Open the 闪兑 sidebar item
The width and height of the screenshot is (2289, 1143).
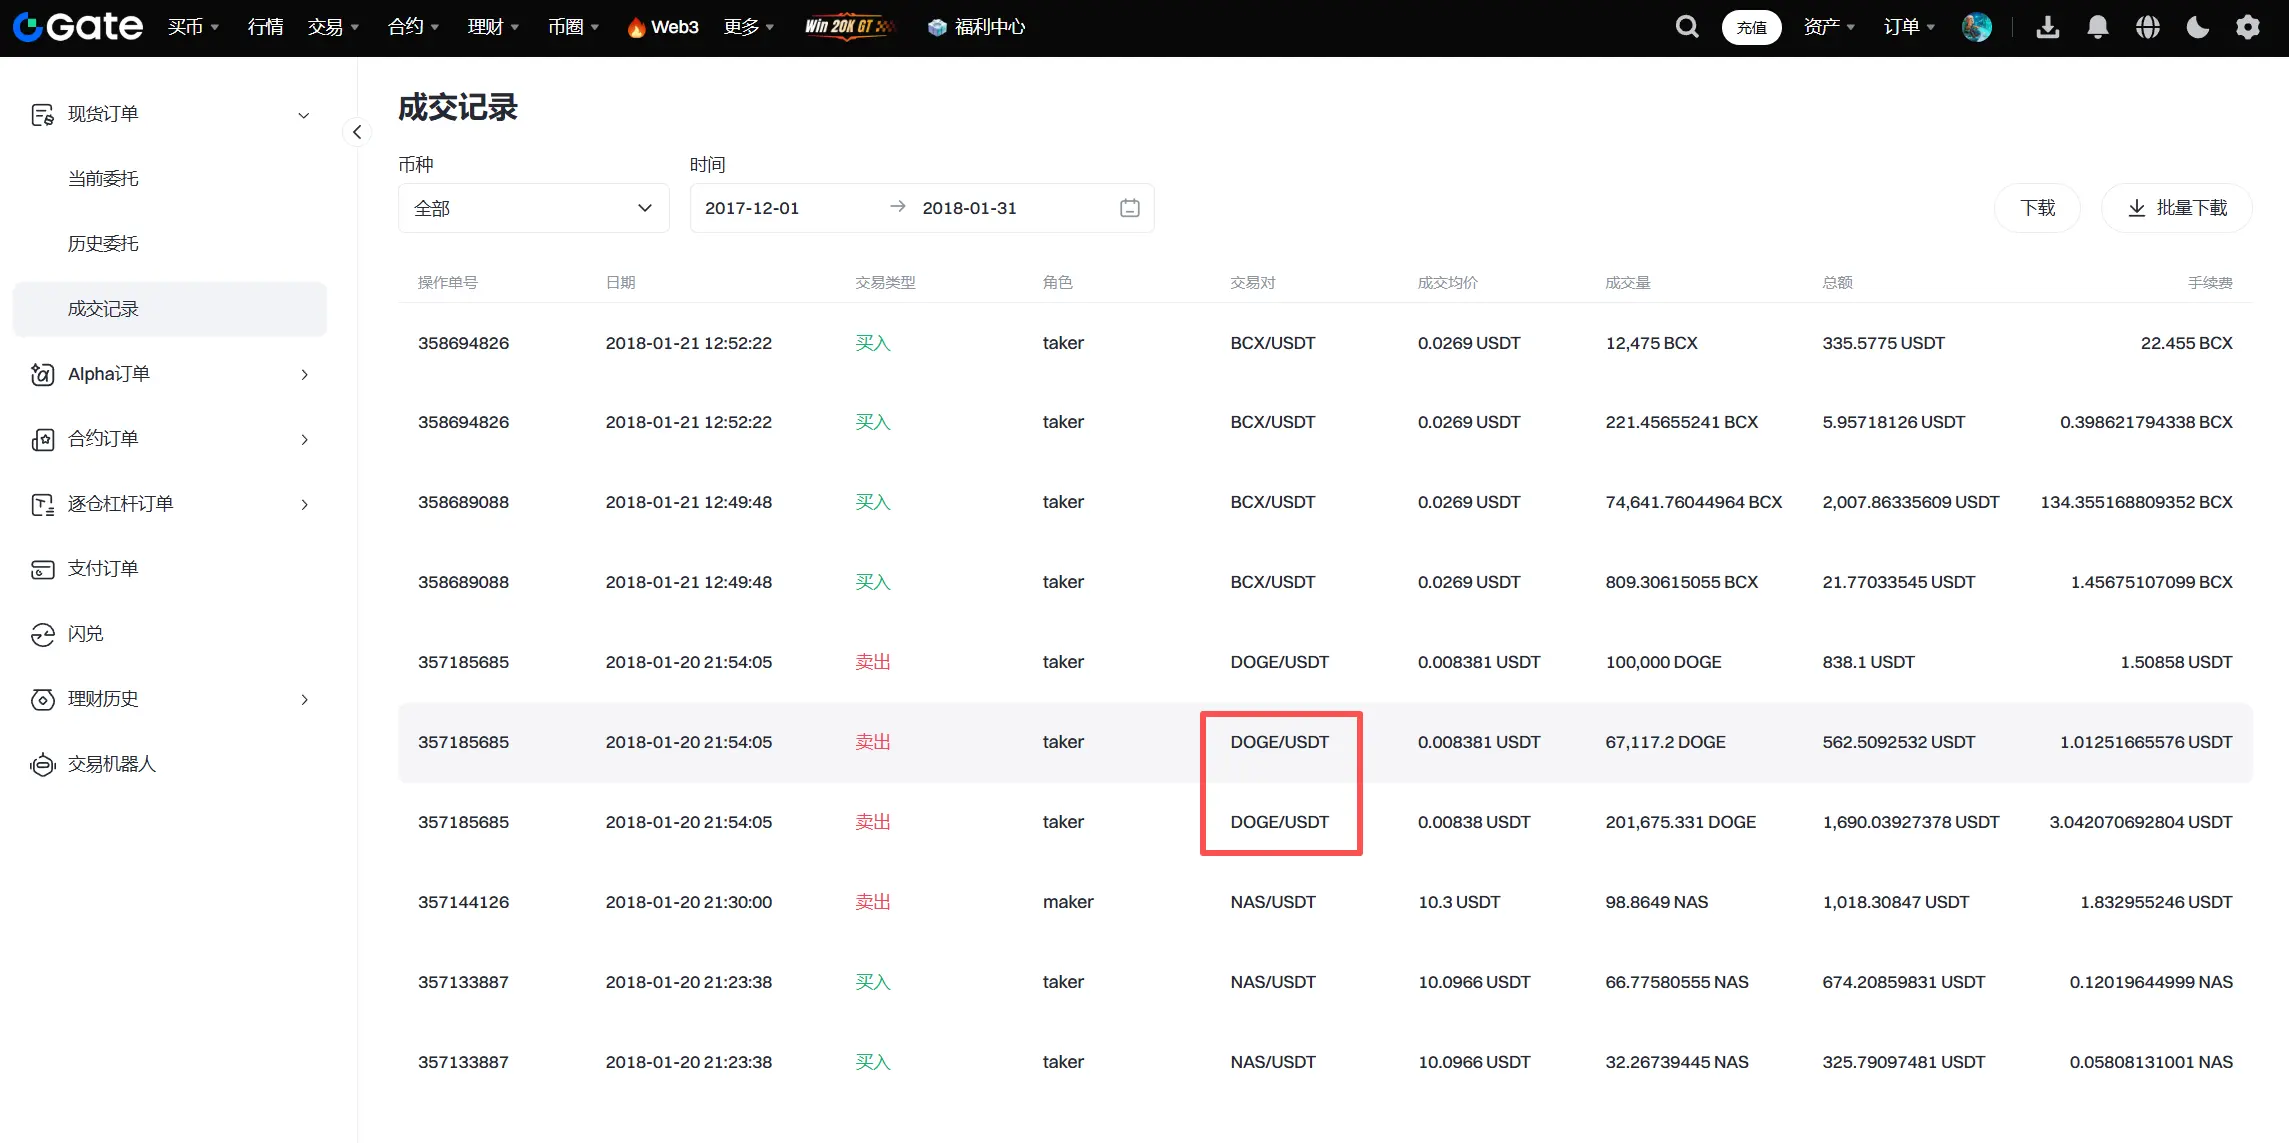tap(85, 634)
